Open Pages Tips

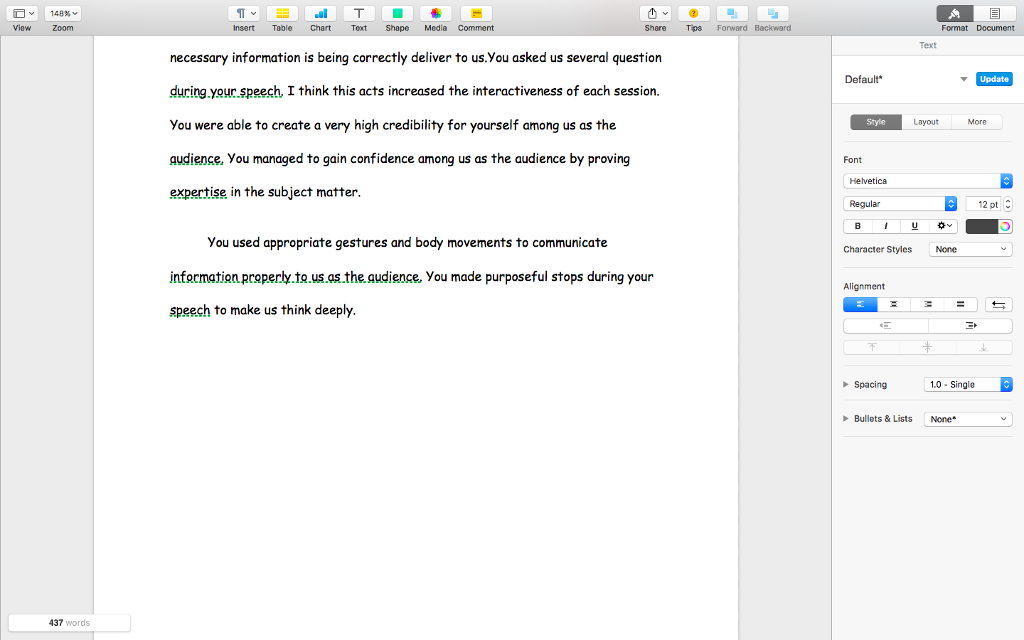click(x=693, y=14)
